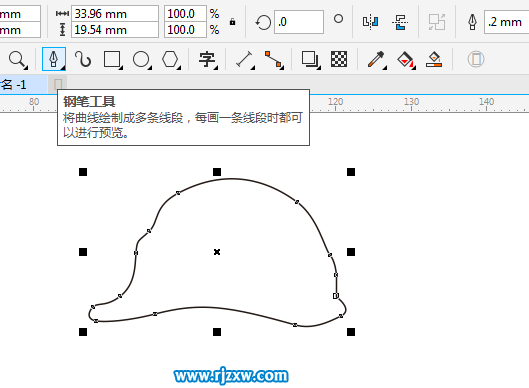Click the vertical scale 100.0 field
529x388 pixels.
(185, 30)
